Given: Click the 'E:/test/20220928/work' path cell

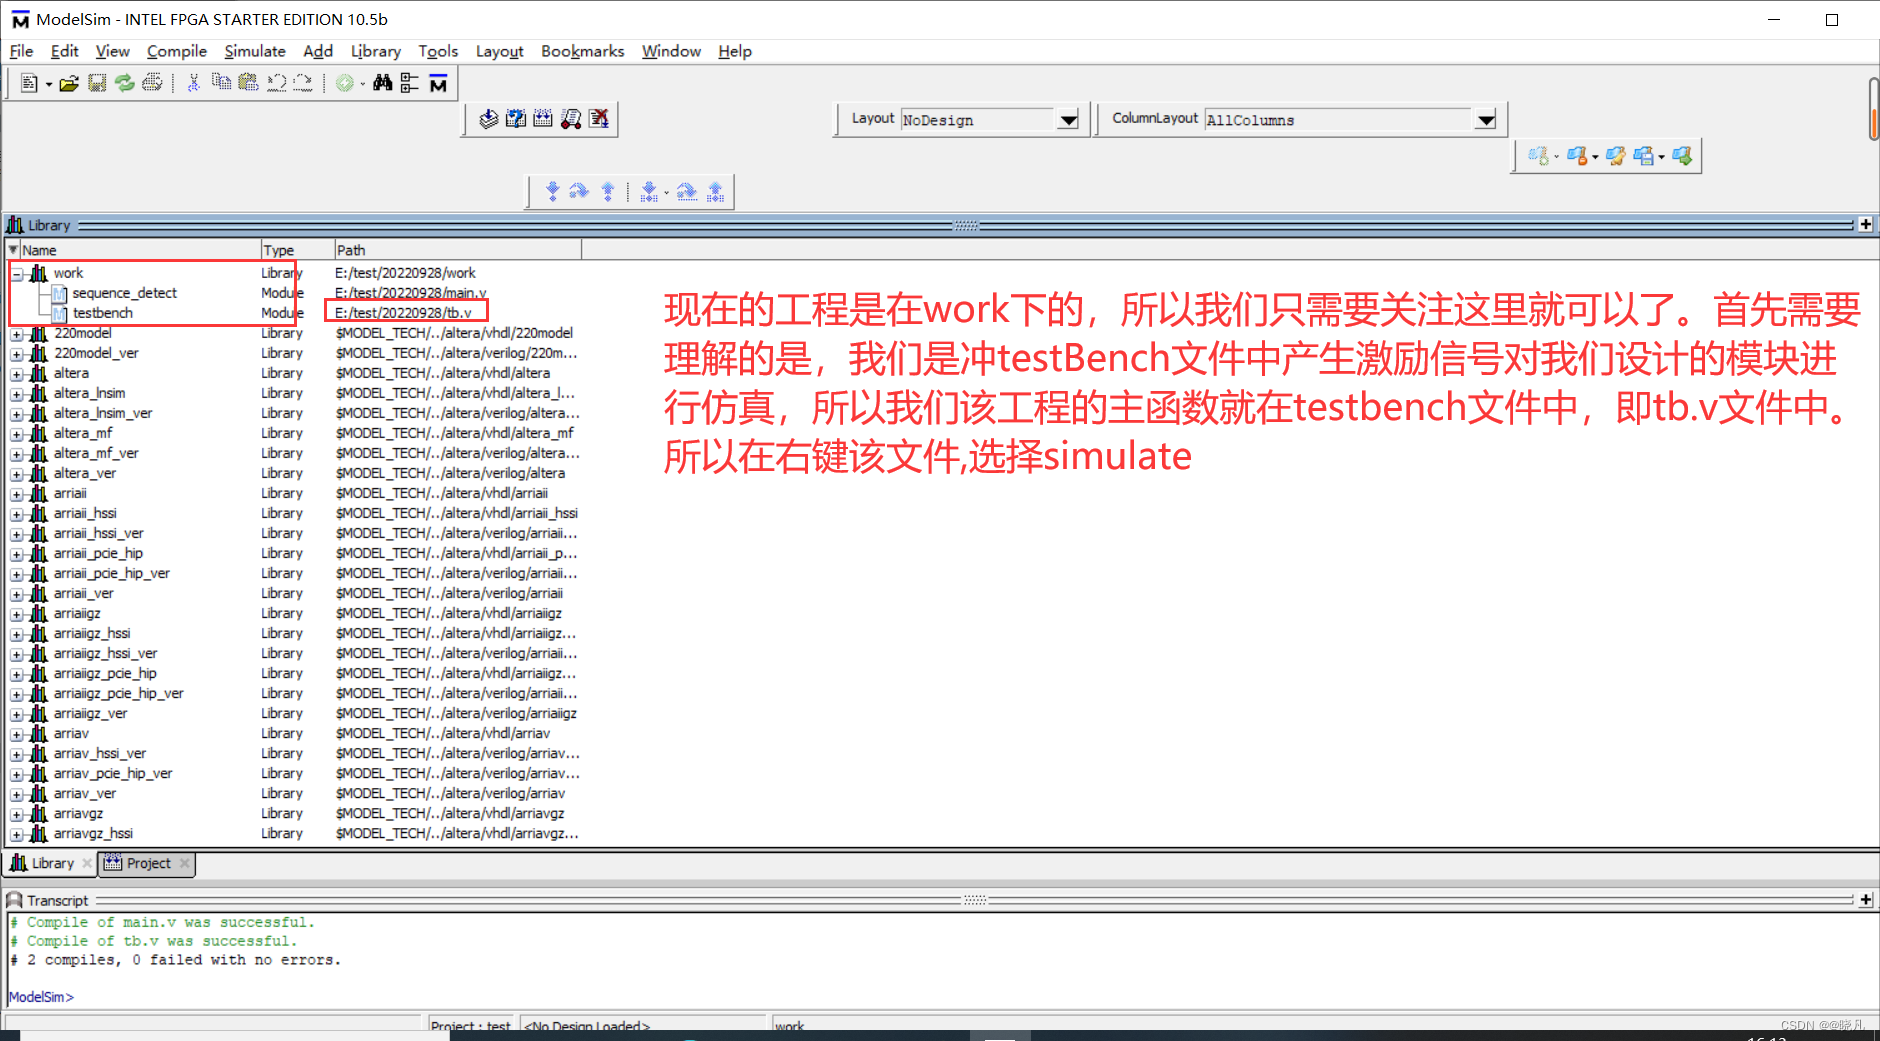Looking at the screenshot, I should click(405, 273).
